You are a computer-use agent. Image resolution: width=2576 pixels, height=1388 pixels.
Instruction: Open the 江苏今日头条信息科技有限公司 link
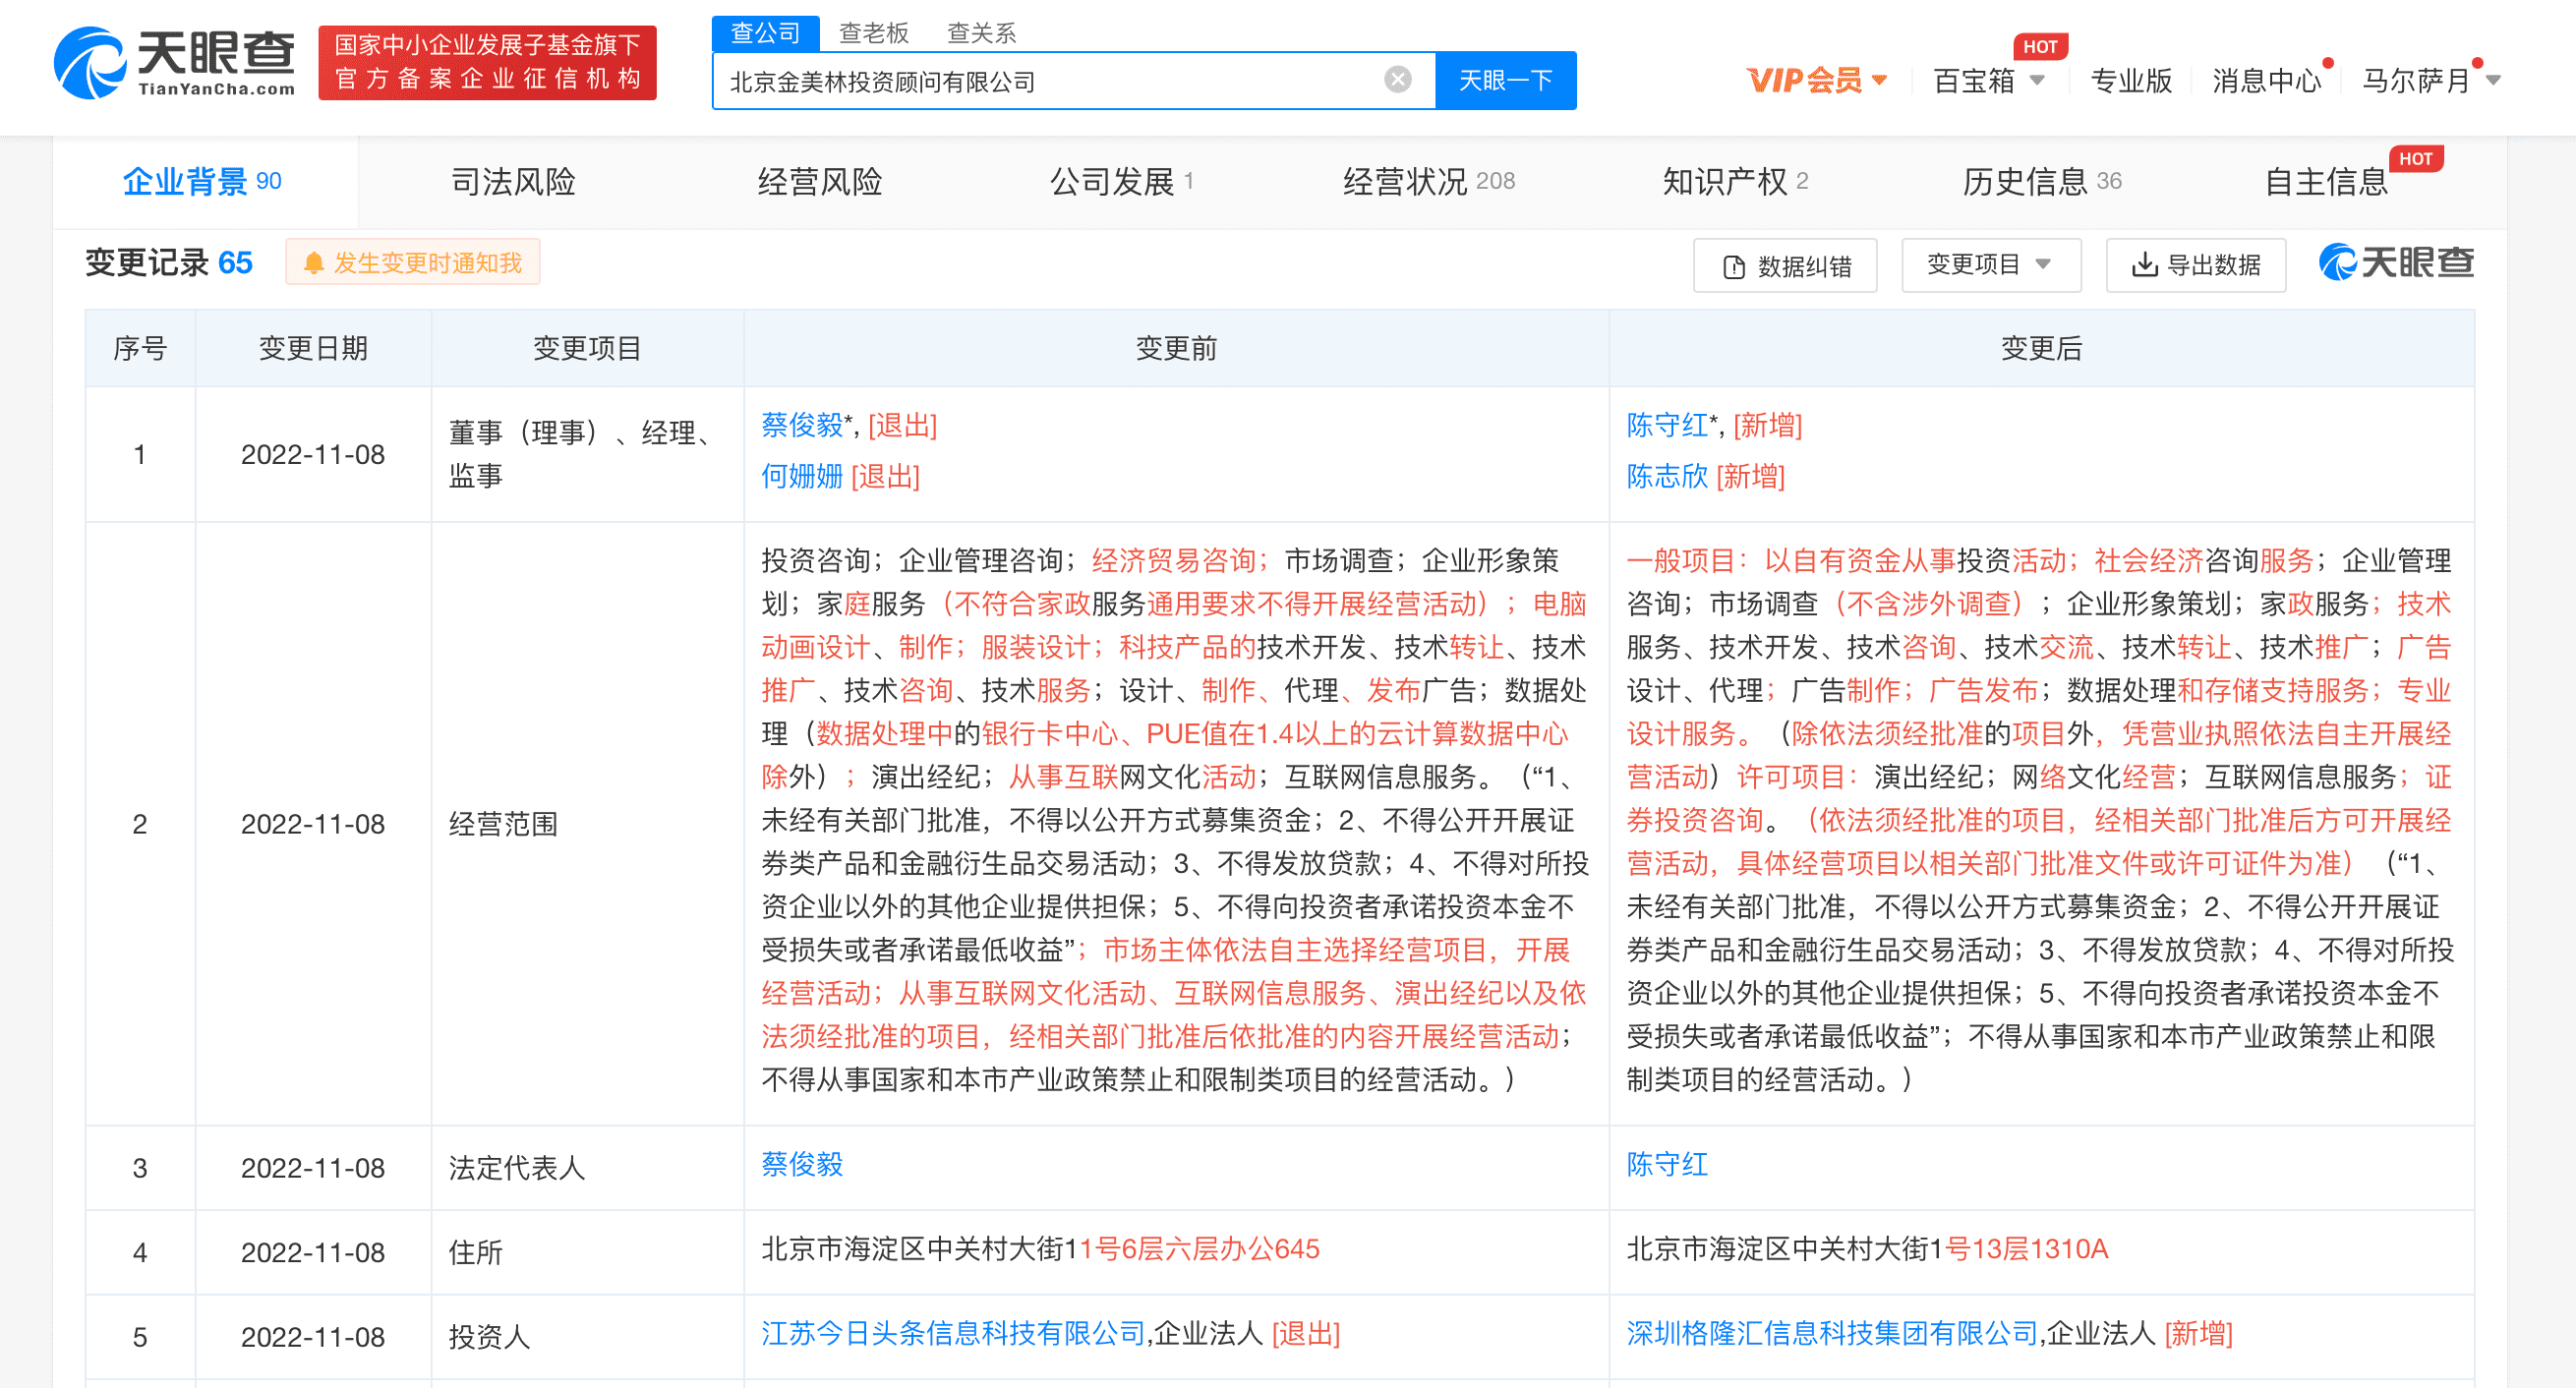click(953, 1333)
